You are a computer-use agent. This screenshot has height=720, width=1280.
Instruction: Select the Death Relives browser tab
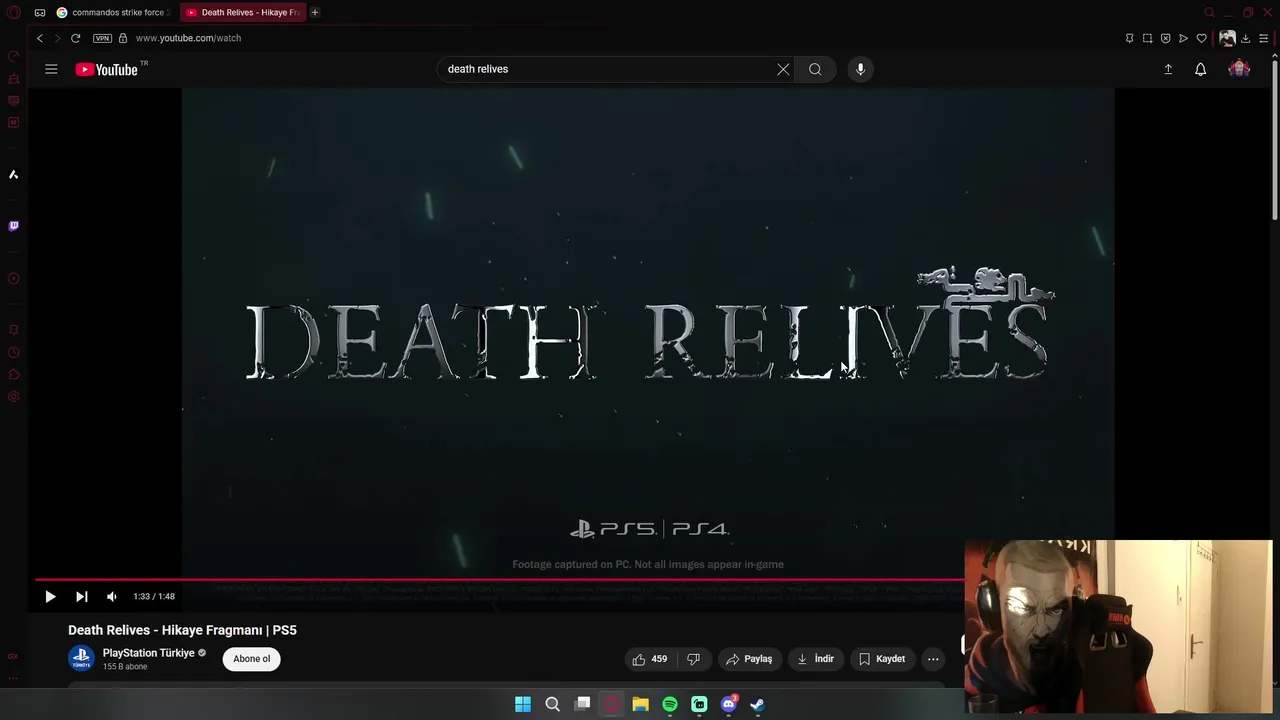(243, 12)
